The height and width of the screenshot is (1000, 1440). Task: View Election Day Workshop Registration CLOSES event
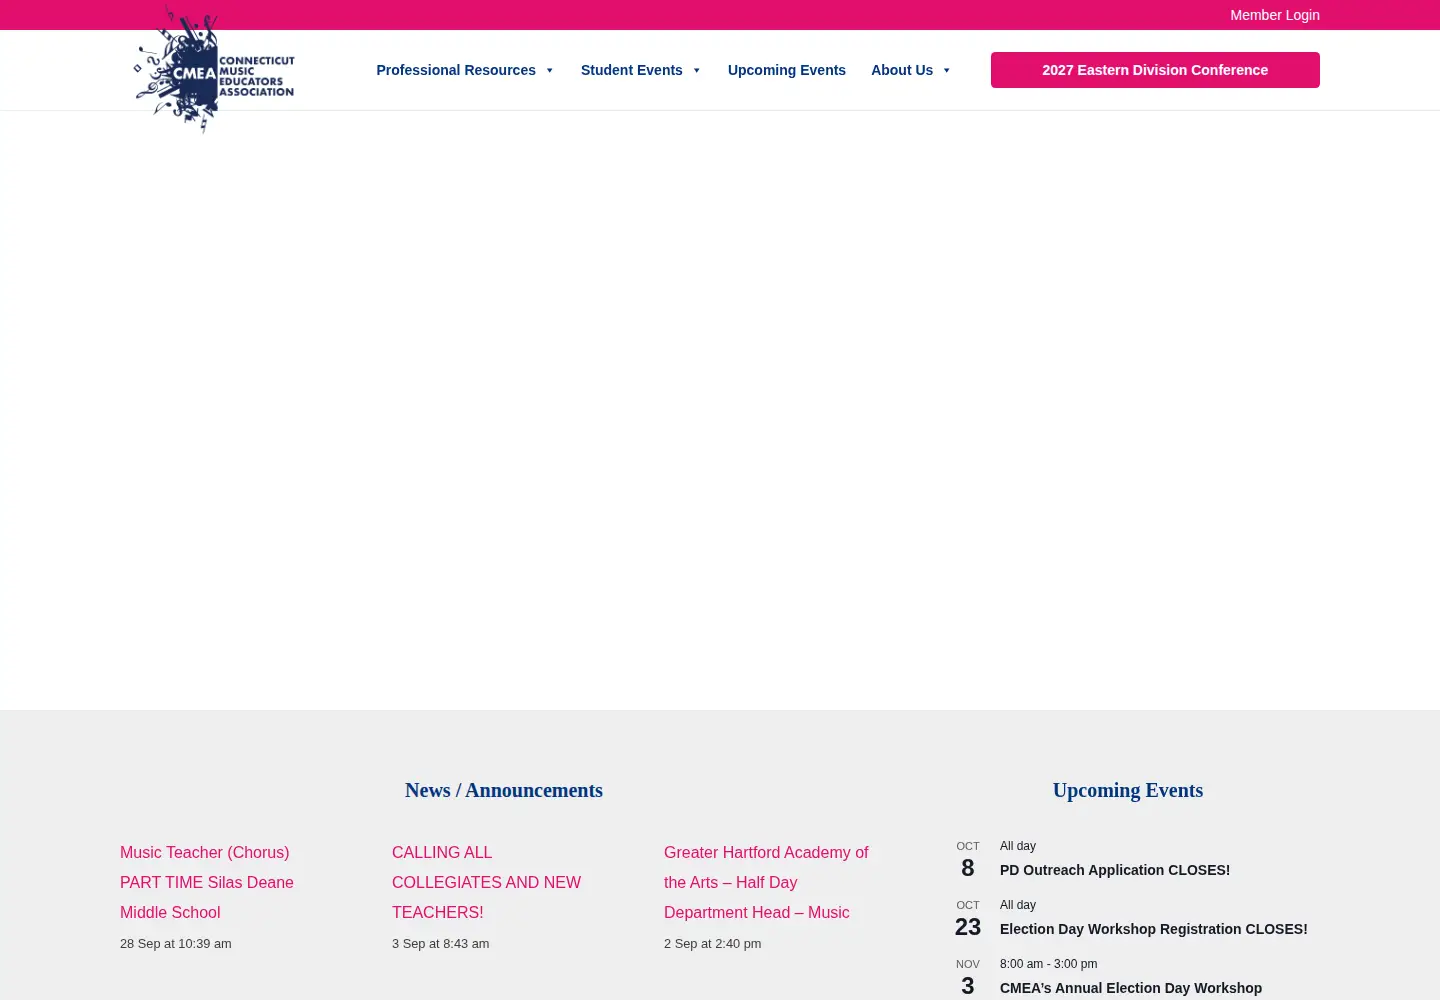tap(1154, 929)
